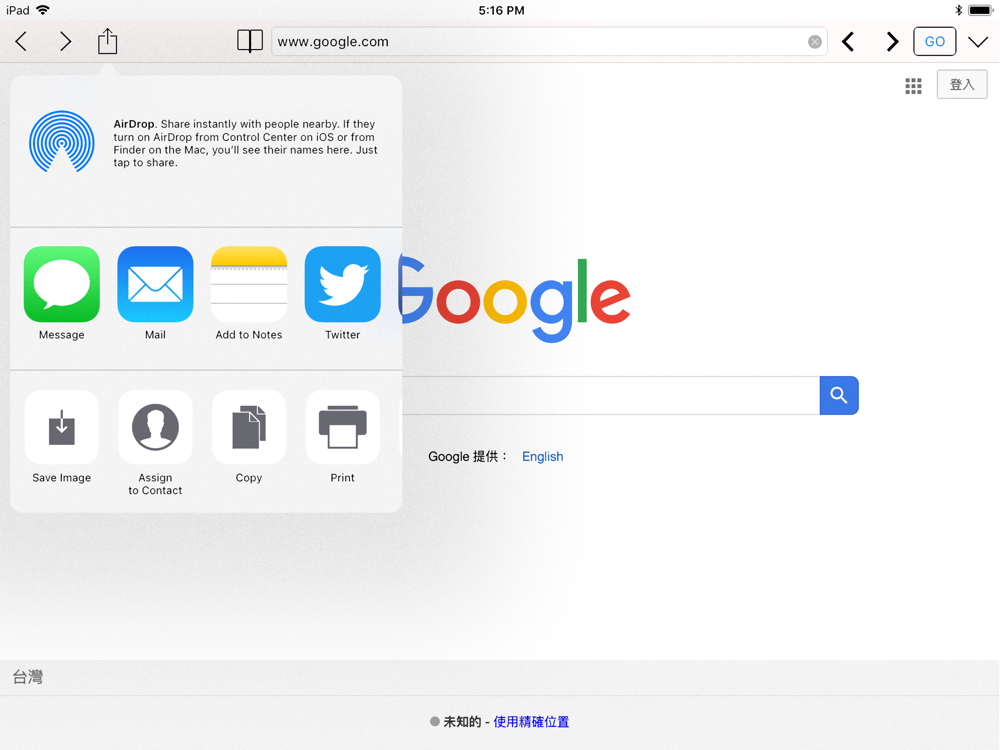
Task: Open the bookmarks book icon
Action: coord(249,41)
